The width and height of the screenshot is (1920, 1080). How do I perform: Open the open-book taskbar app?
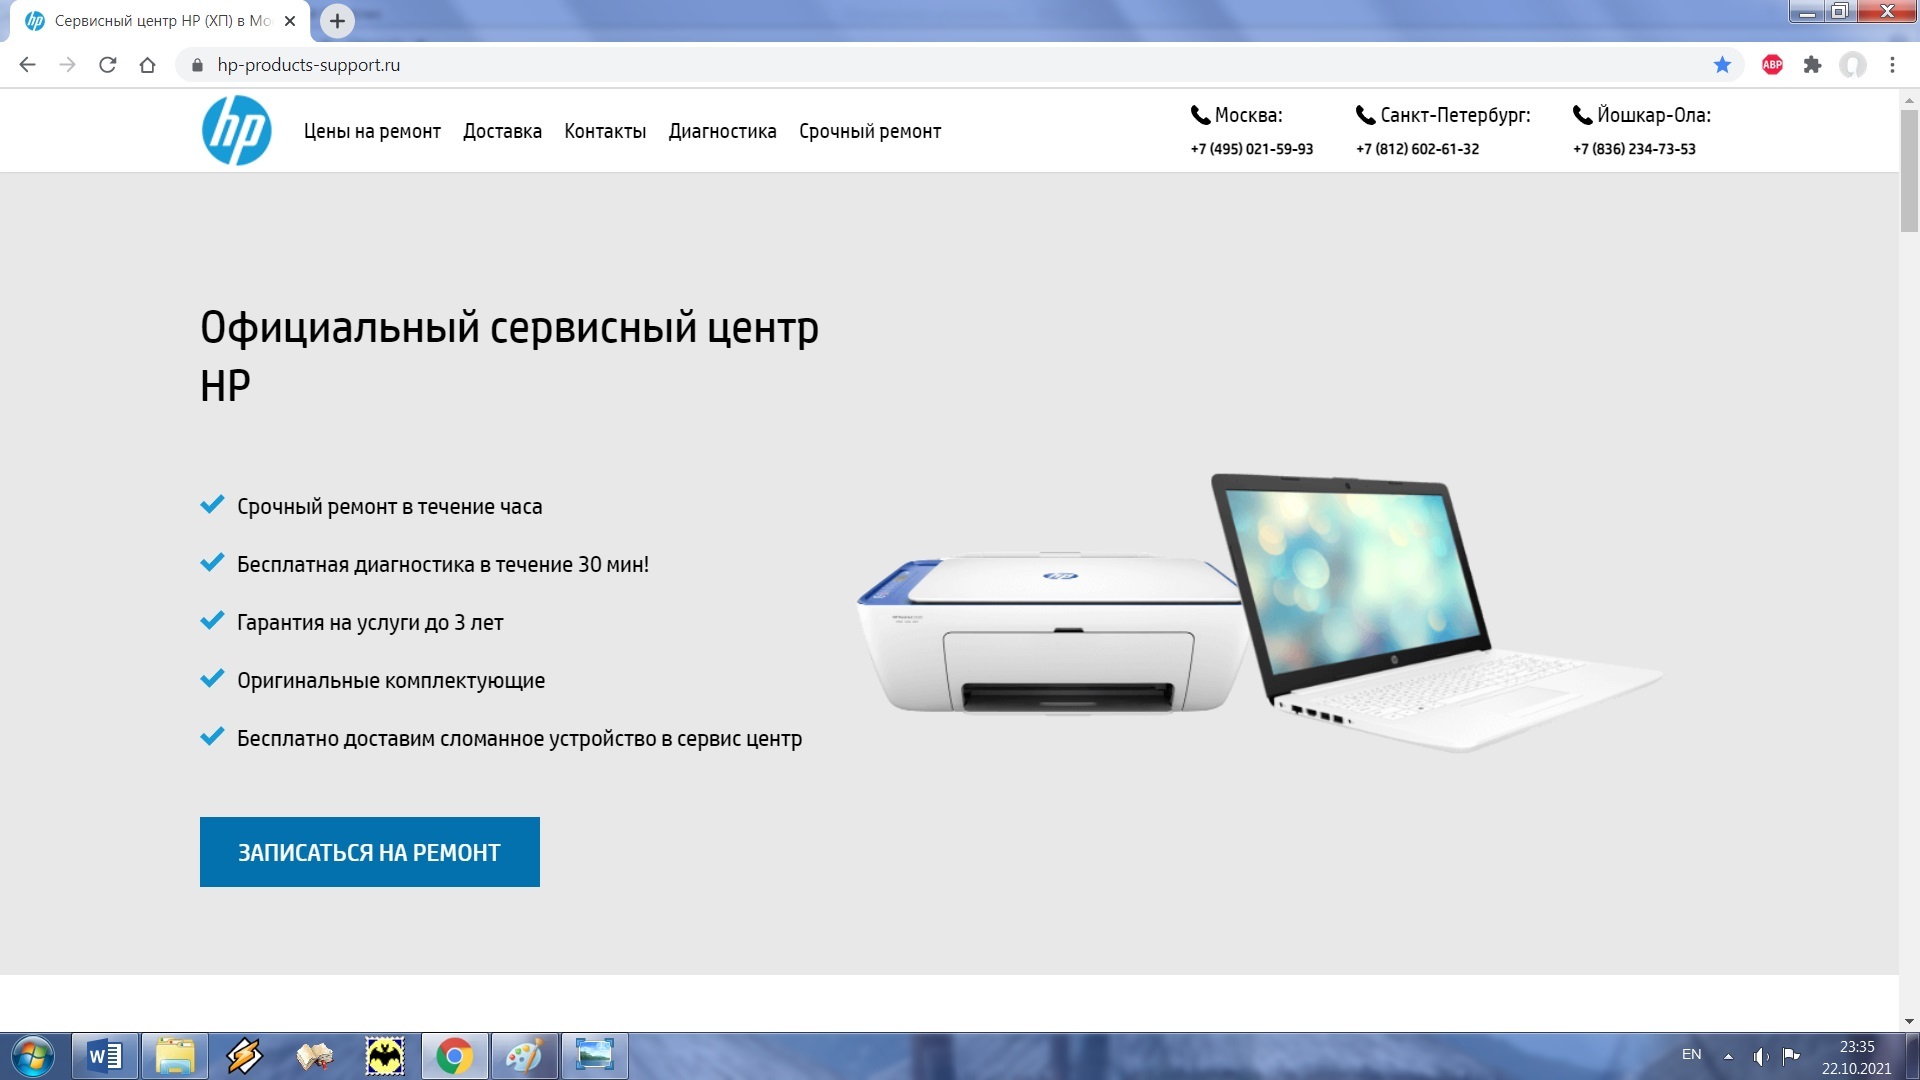pyautogui.click(x=314, y=1056)
